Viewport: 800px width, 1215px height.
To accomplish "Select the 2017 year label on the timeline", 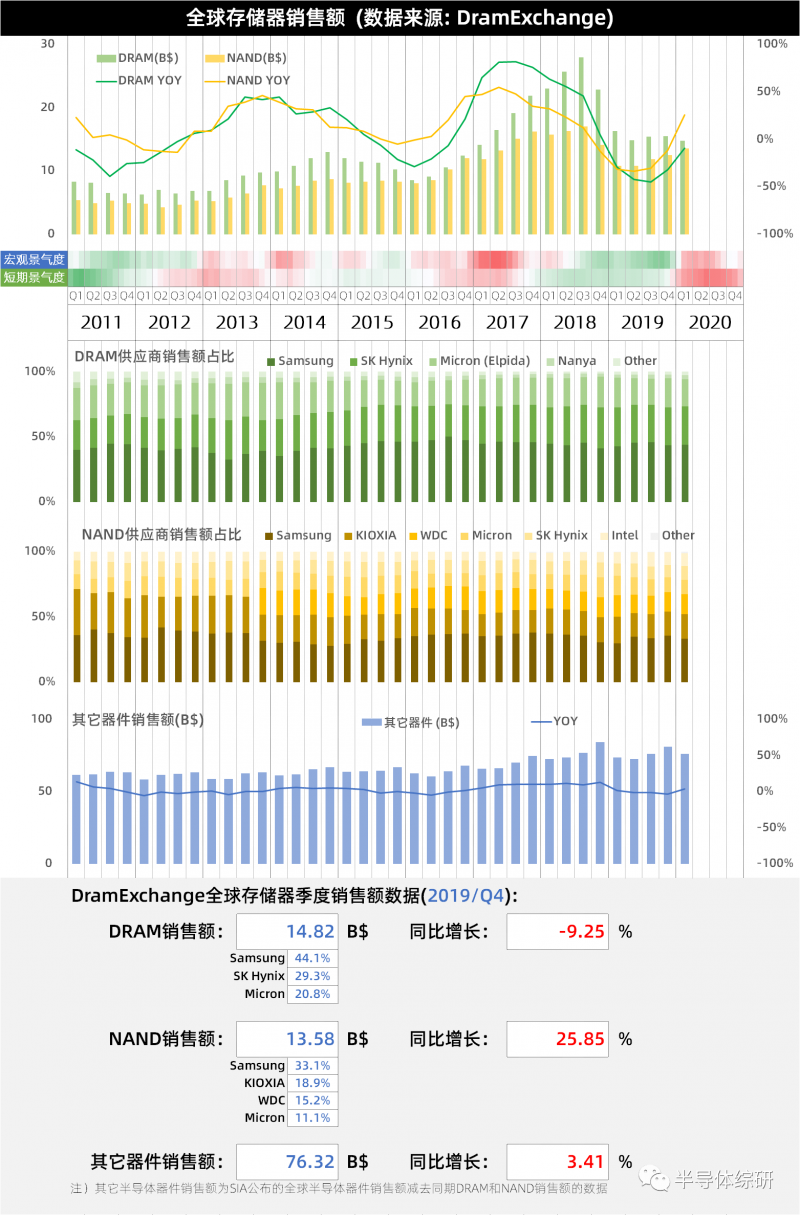I will click(x=507, y=323).
